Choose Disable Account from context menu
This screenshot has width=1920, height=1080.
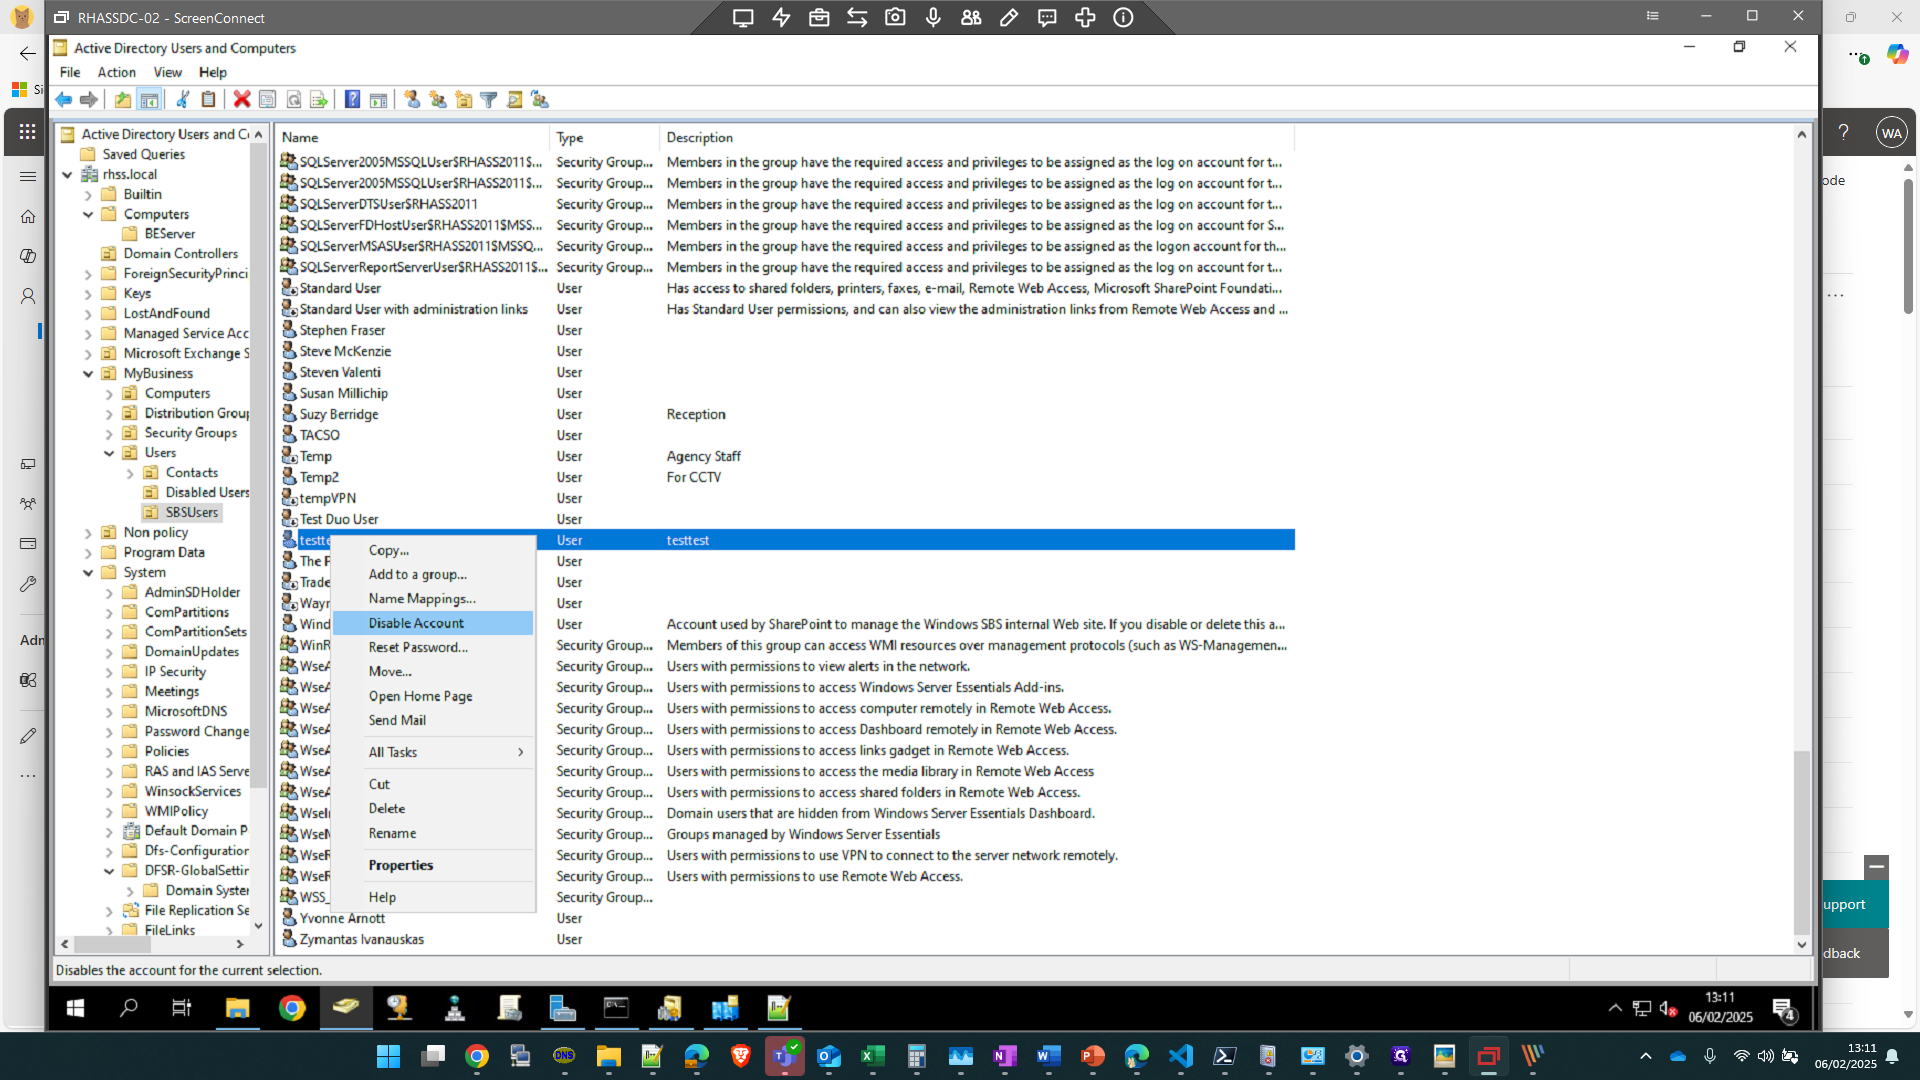tap(433, 623)
